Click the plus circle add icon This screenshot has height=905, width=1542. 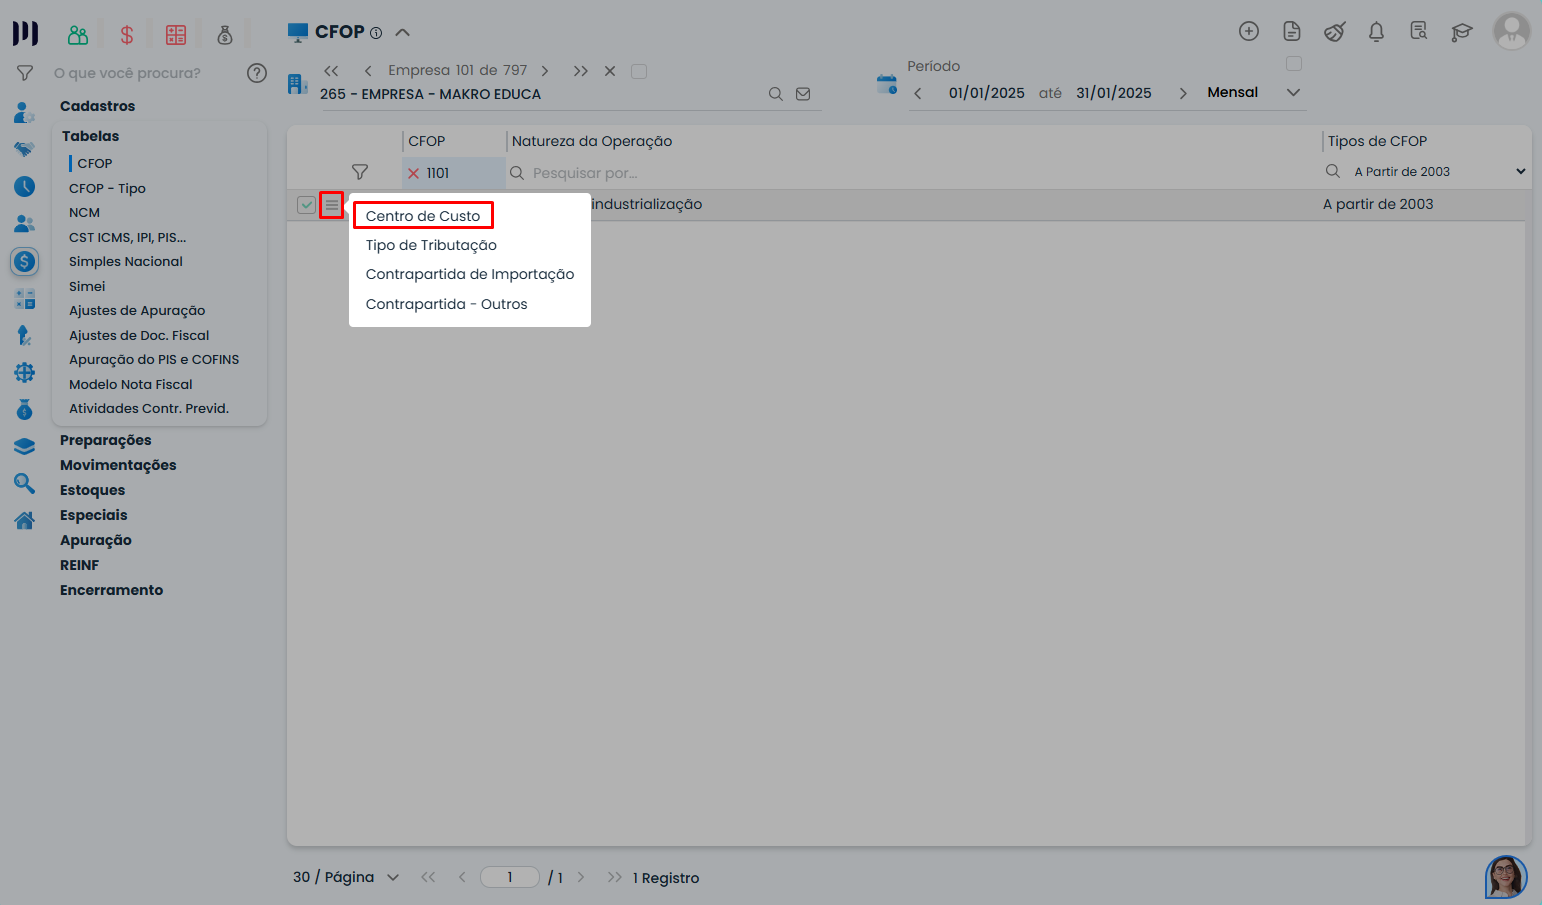1248,31
